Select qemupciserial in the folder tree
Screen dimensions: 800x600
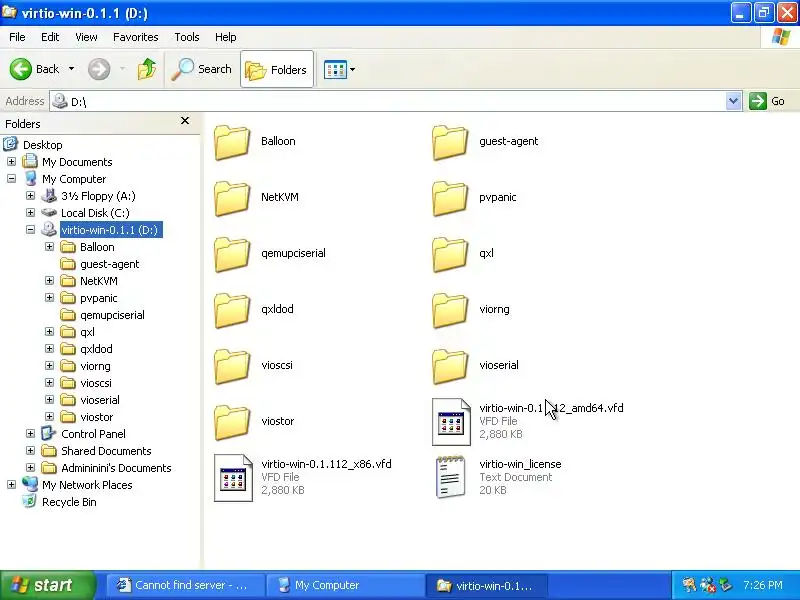coord(112,315)
